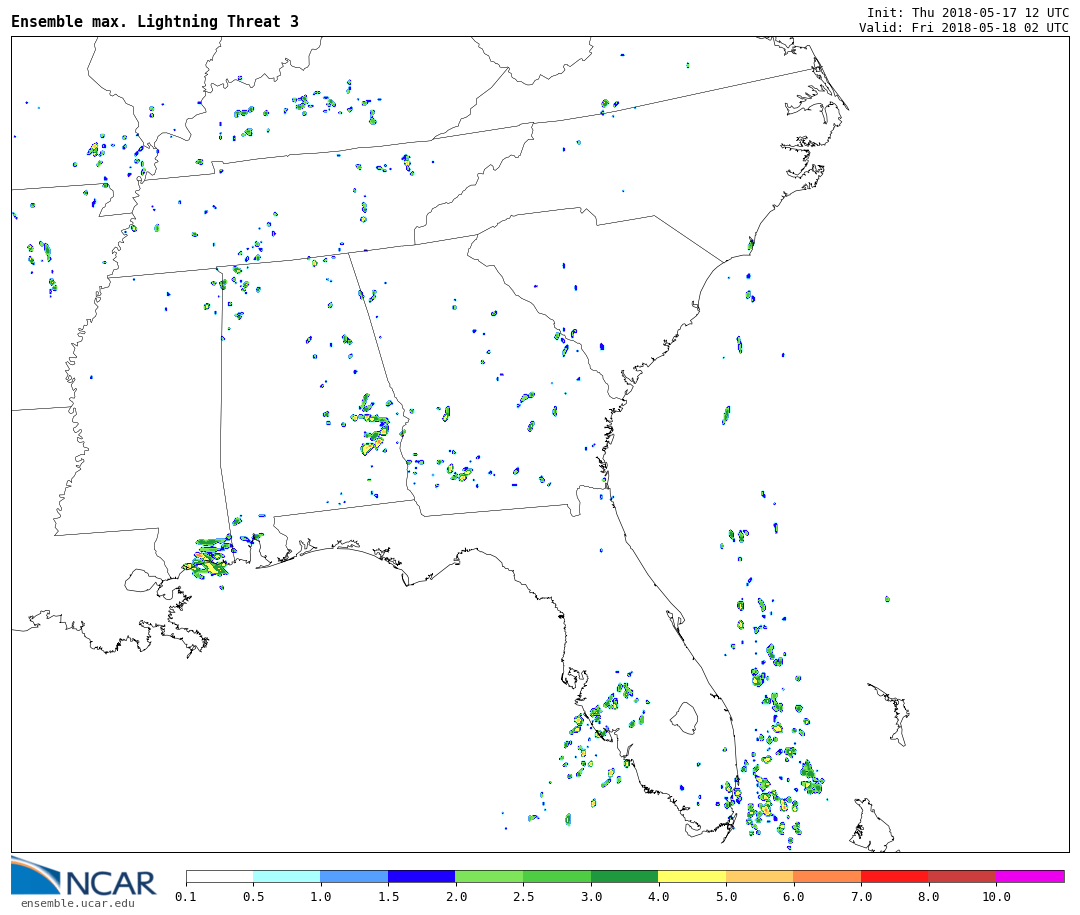Select the Valid time text line
Screen dimensions: 1080x915
point(963,27)
